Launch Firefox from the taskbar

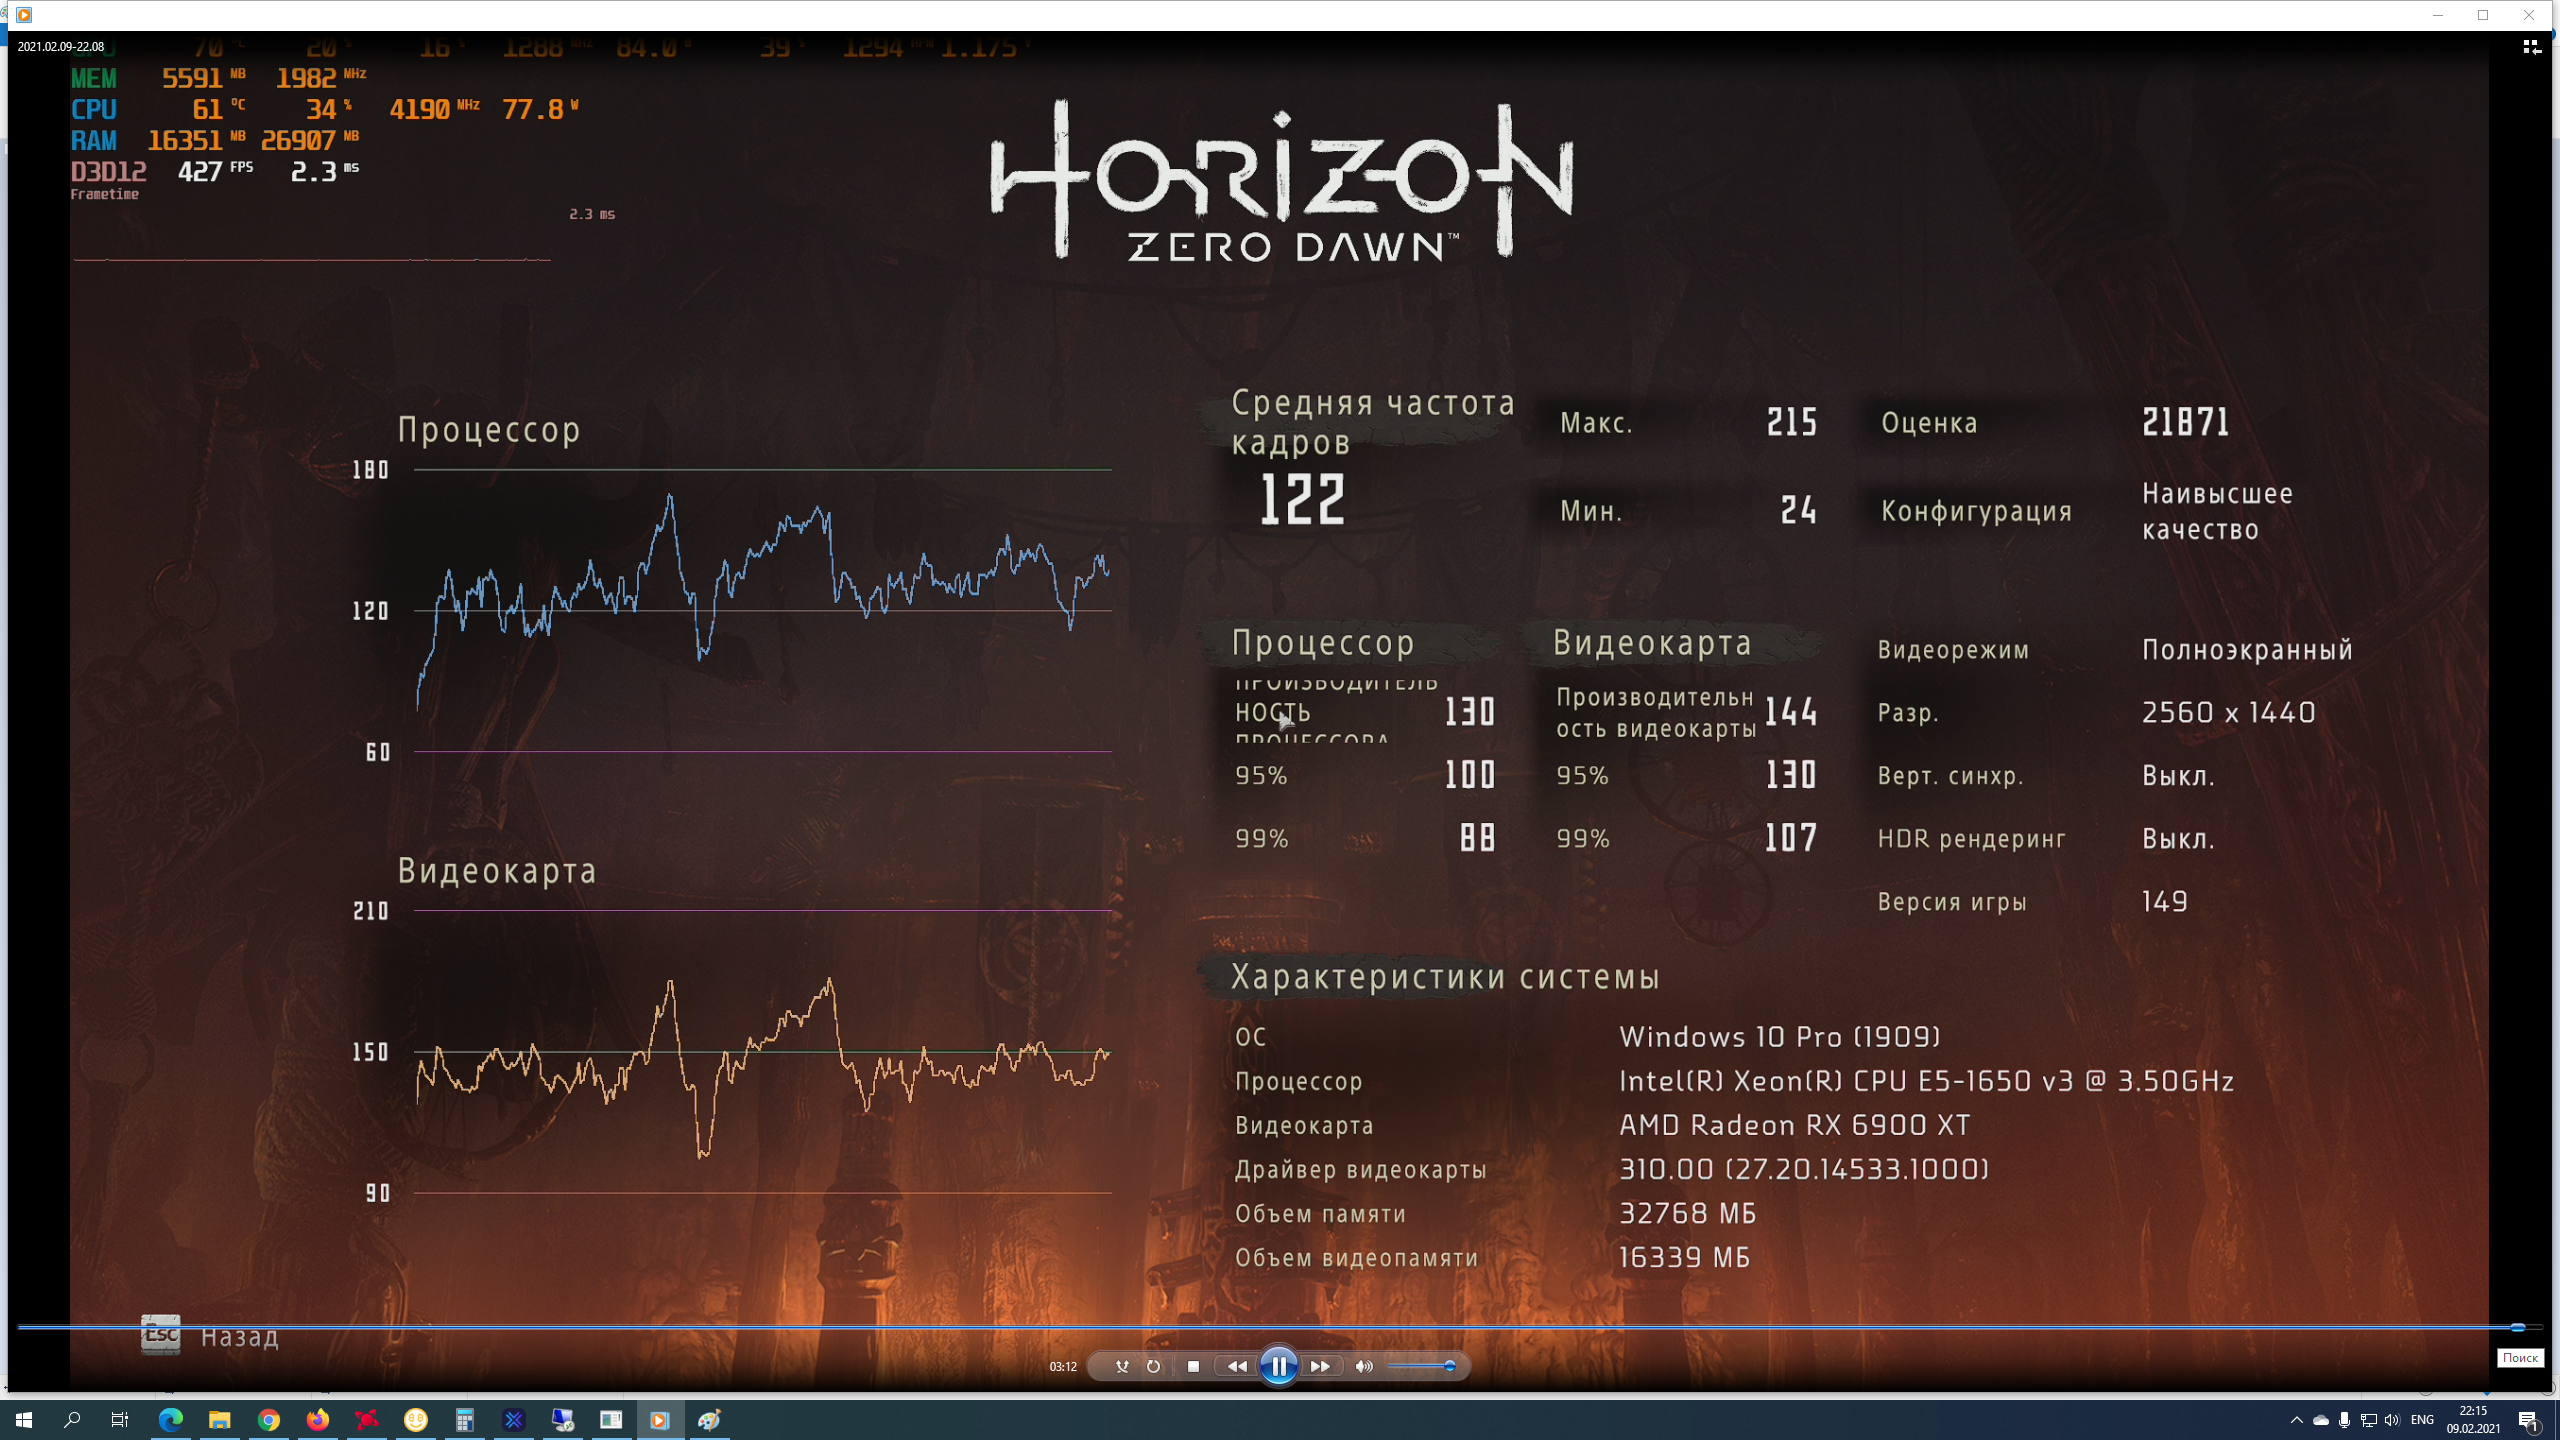pyautogui.click(x=317, y=1419)
